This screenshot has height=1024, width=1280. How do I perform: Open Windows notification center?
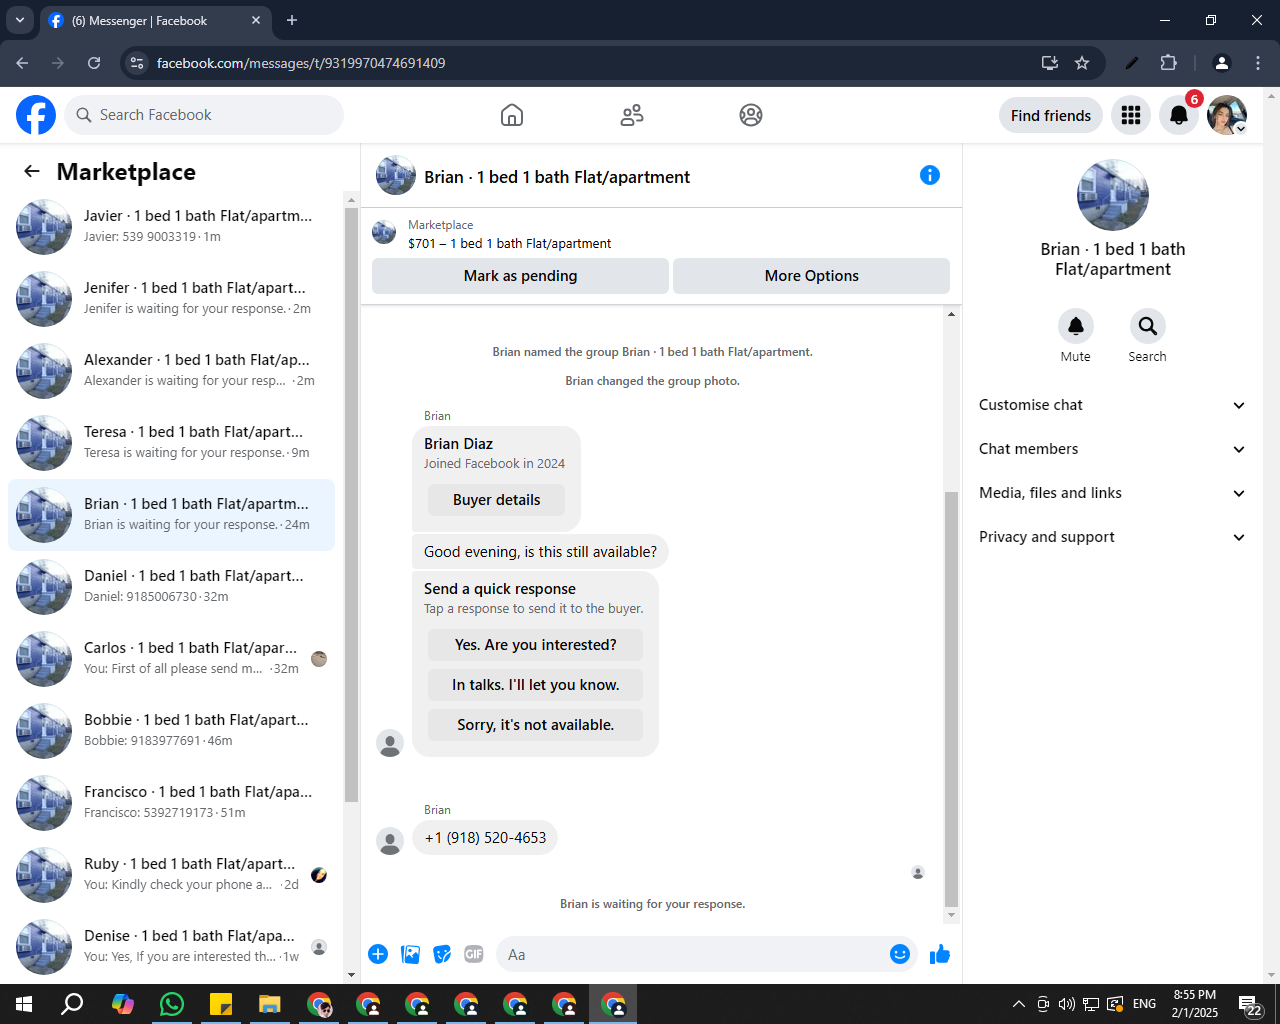pyautogui.click(x=1250, y=1004)
